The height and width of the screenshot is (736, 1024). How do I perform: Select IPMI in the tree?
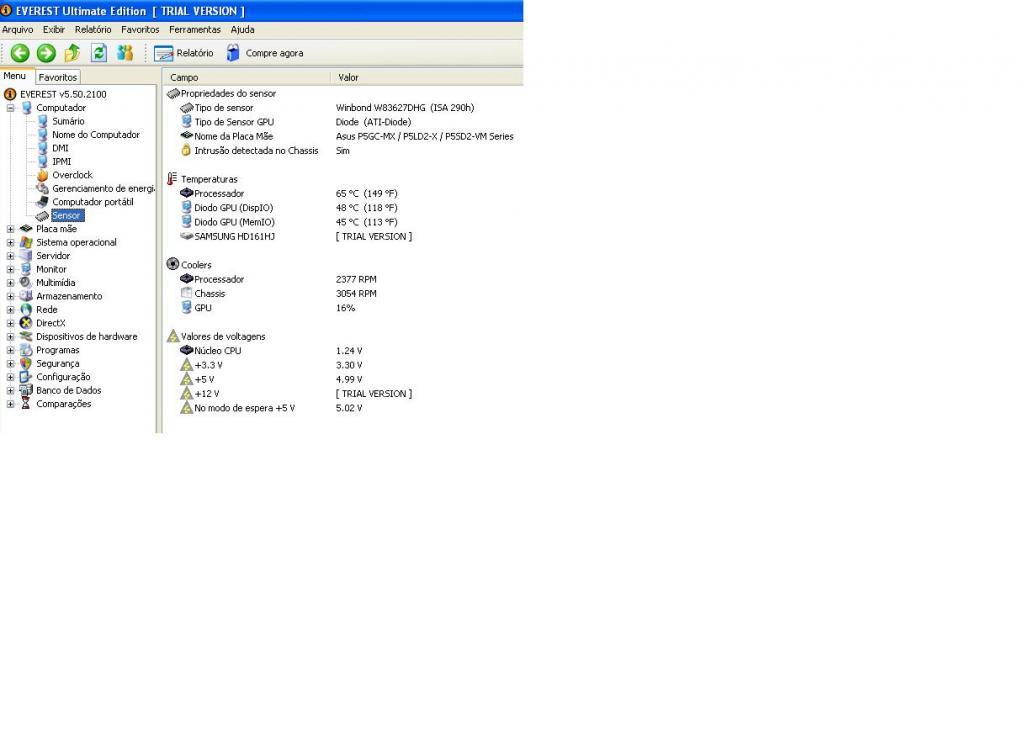point(61,161)
